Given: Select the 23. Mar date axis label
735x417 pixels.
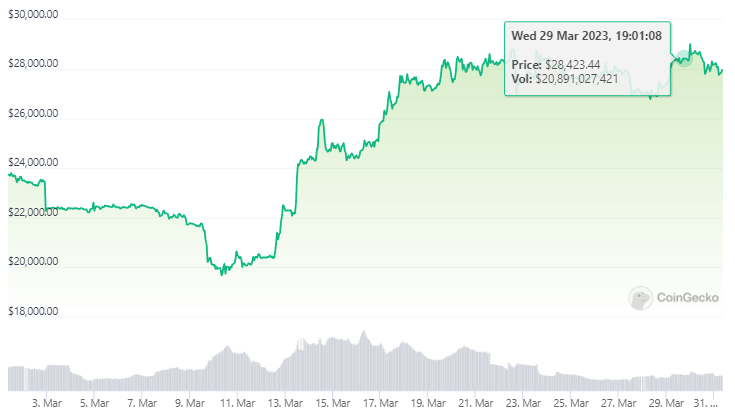Looking at the screenshot, I should tap(523, 403).
